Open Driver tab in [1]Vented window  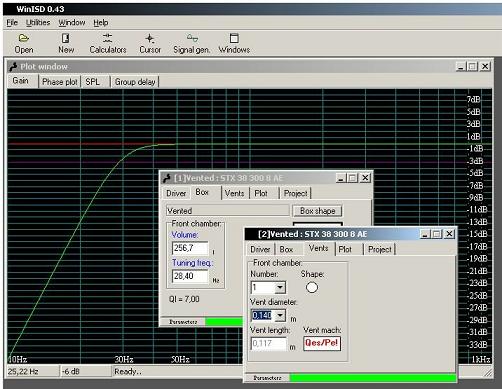point(176,193)
